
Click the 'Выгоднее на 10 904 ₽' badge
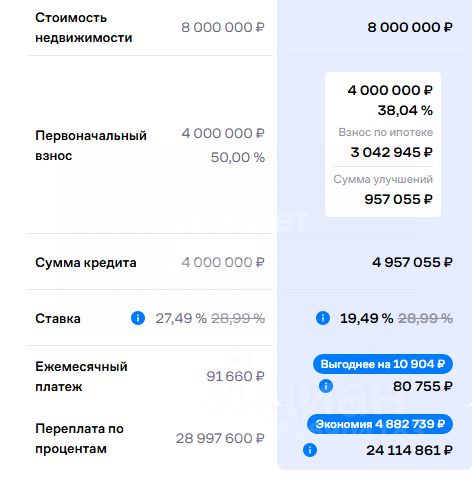pyautogui.click(x=383, y=364)
